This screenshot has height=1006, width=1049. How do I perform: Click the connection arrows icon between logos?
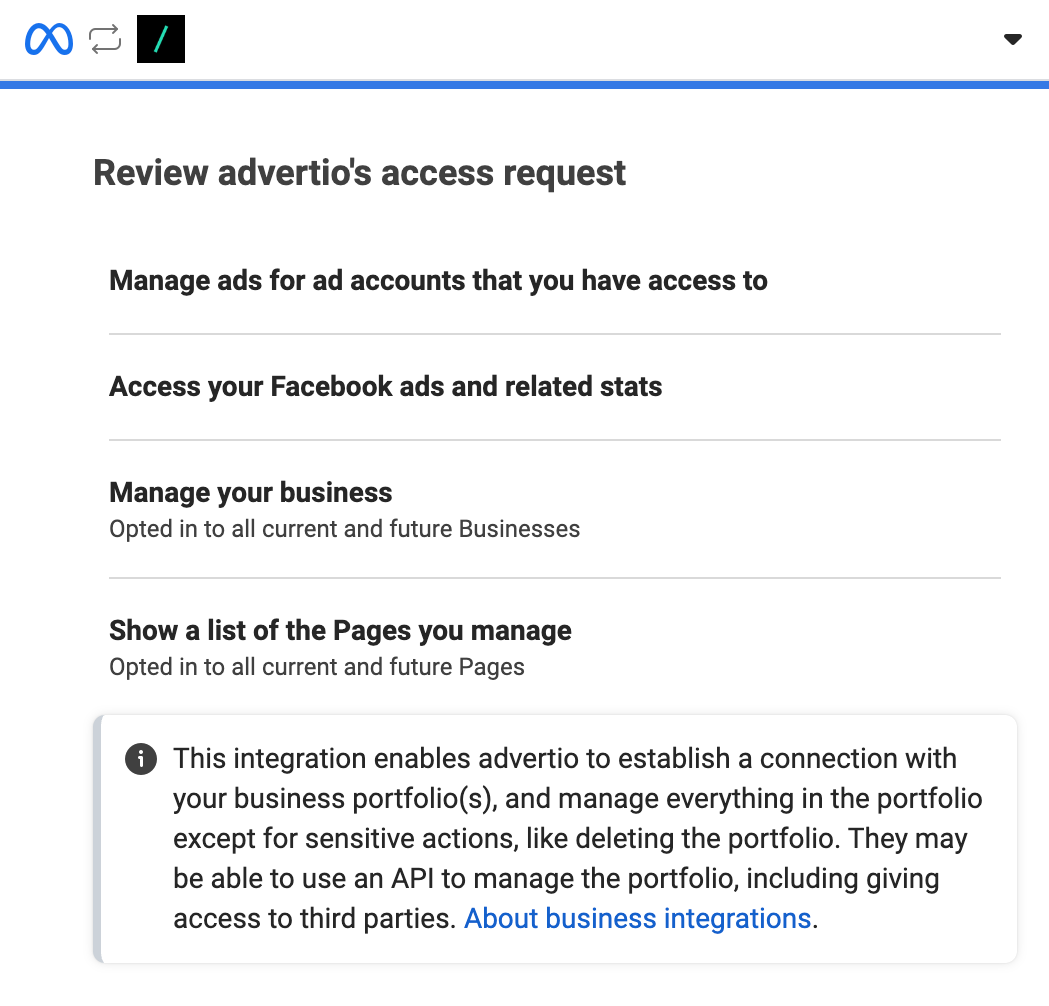tap(105, 39)
